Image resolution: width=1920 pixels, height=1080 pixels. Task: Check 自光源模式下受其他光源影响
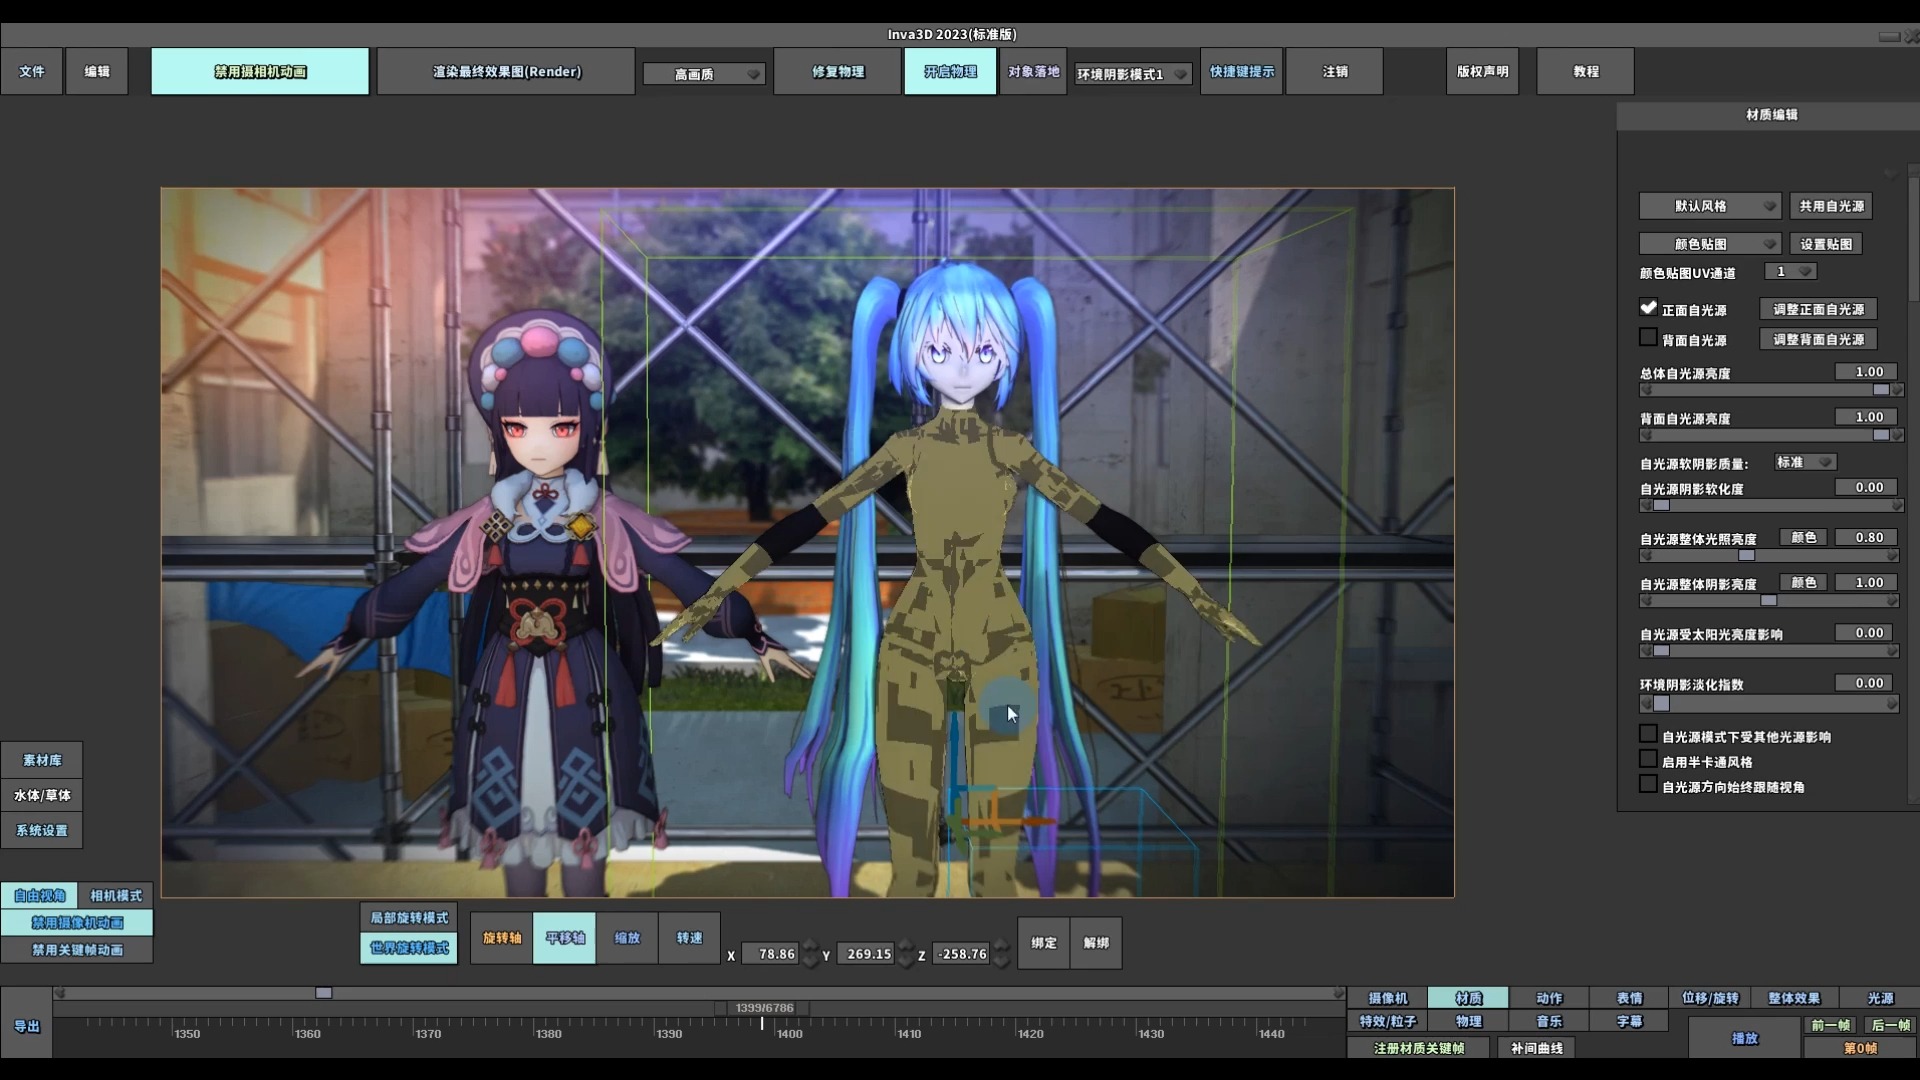(1649, 735)
